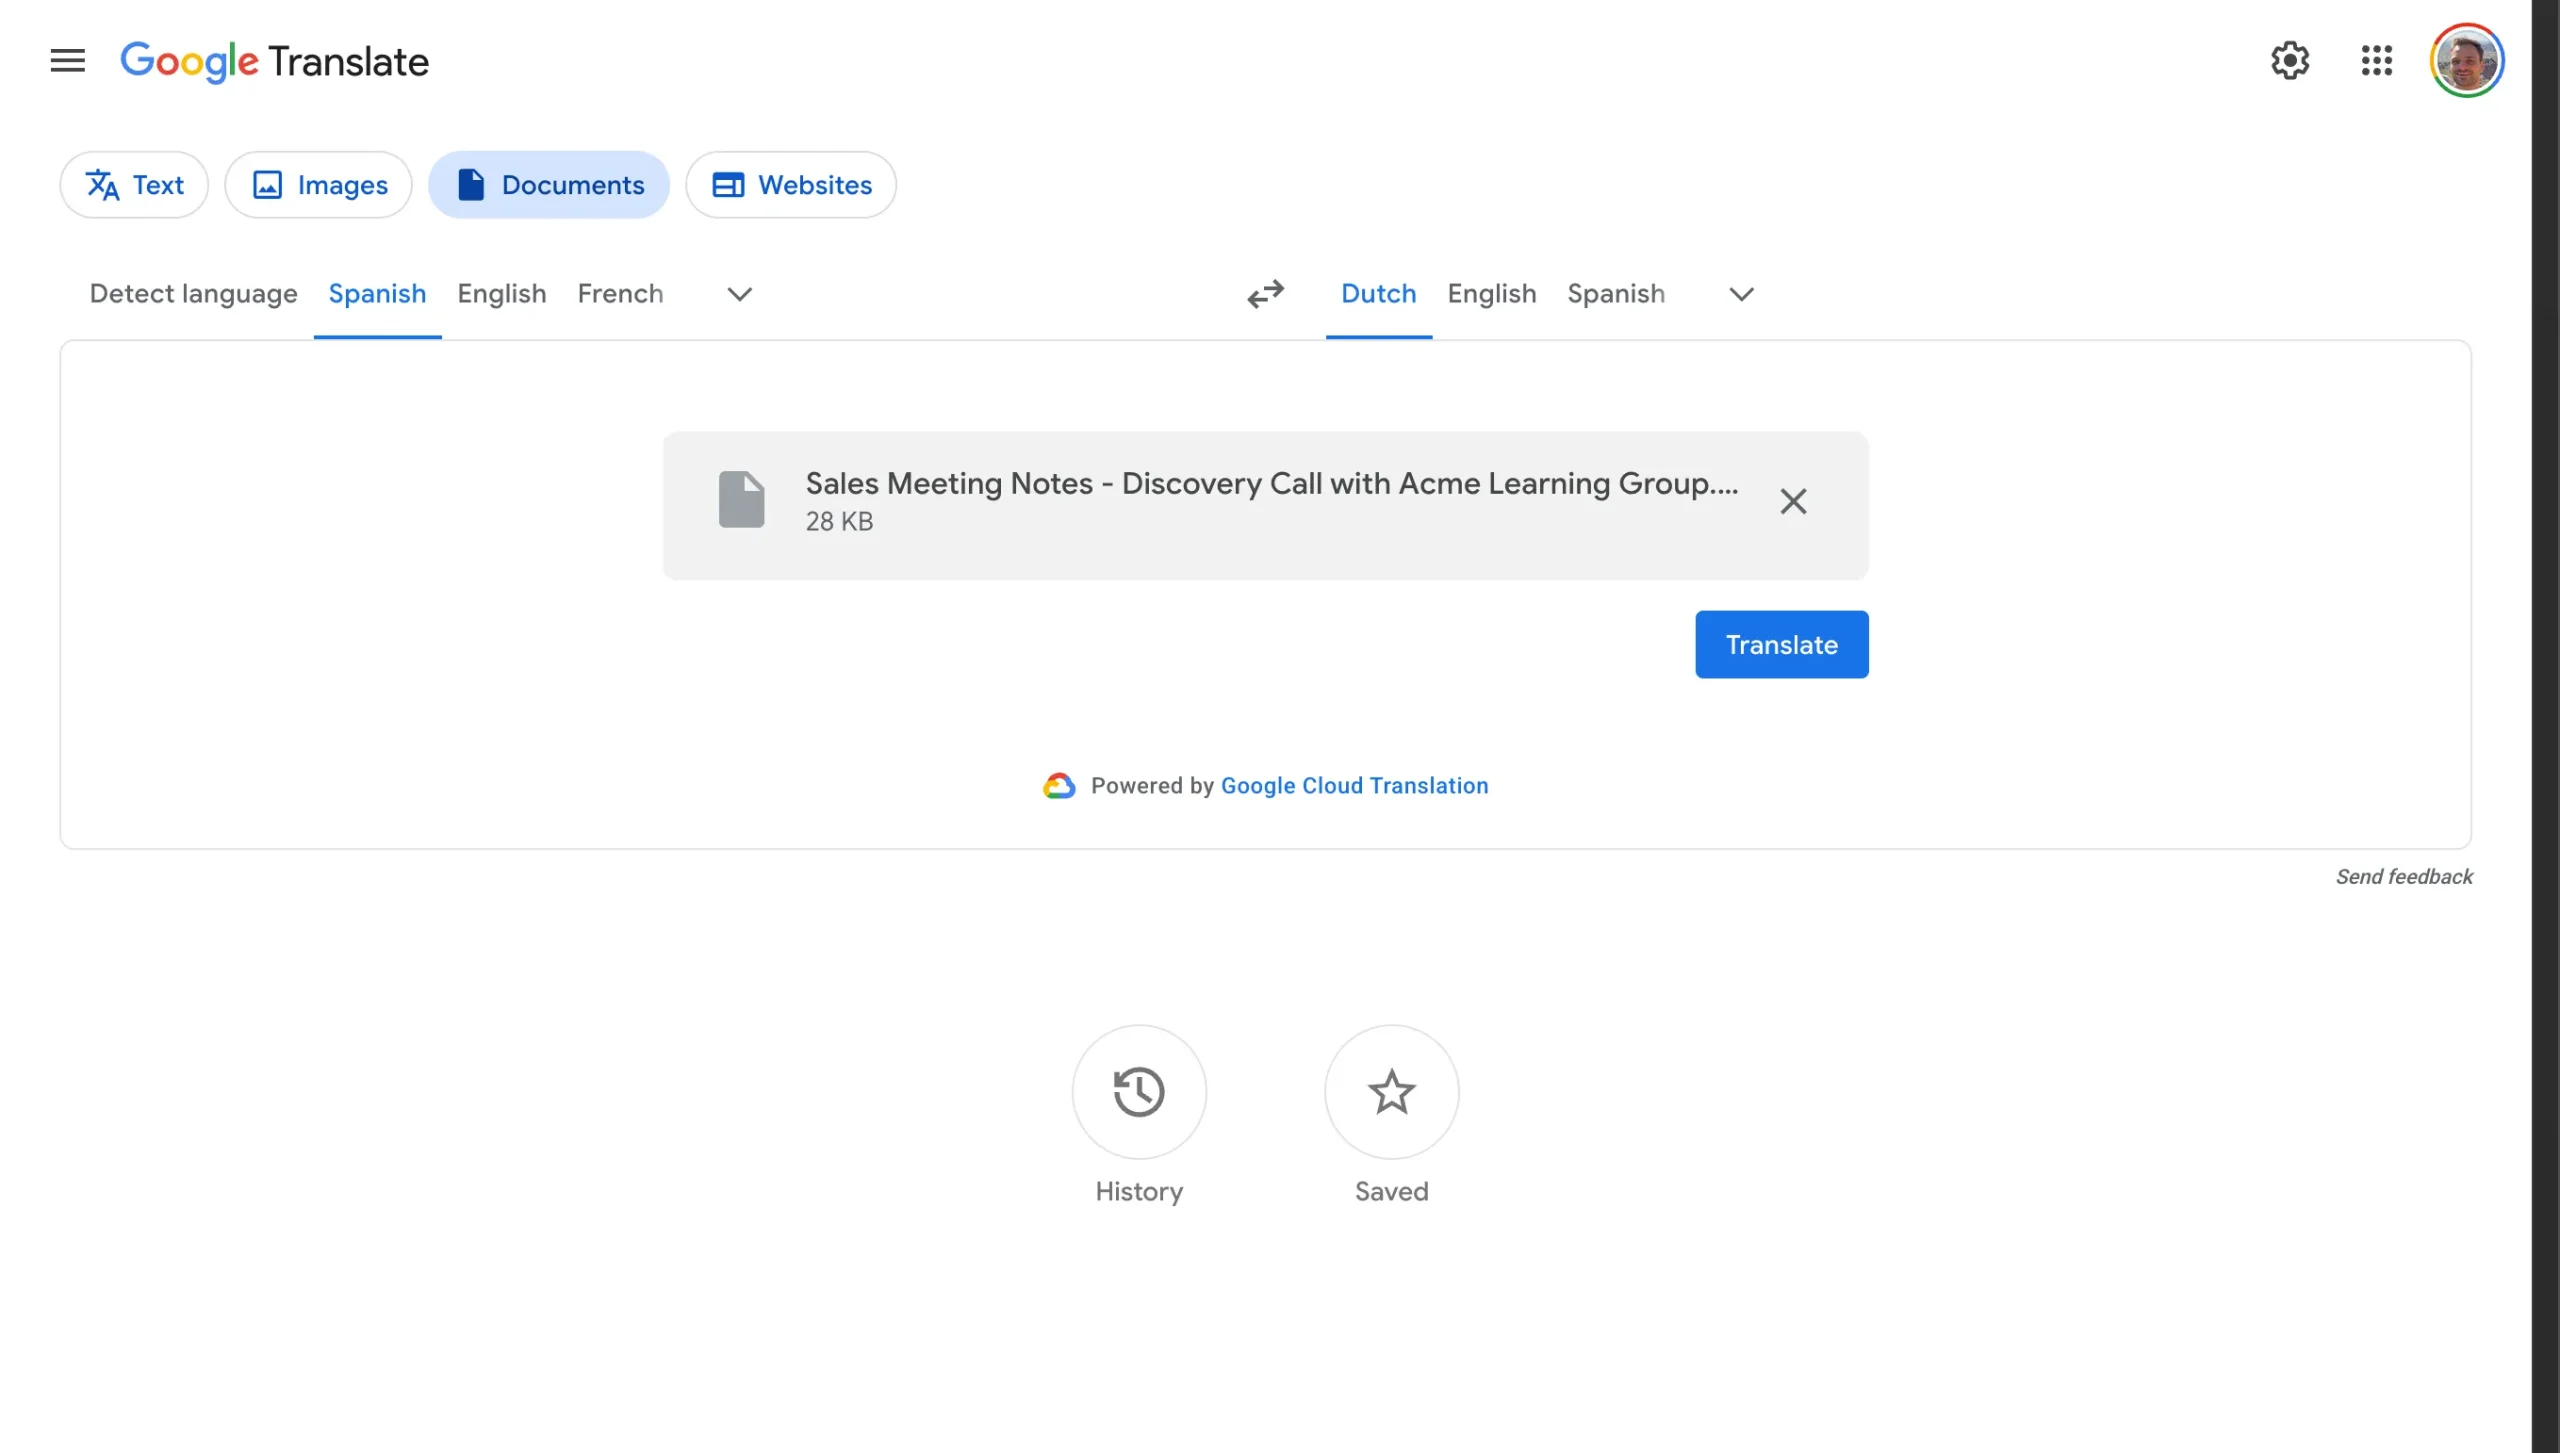Click the Google Translate logo
The height and width of the screenshot is (1453, 2560).
click(274, 62)
